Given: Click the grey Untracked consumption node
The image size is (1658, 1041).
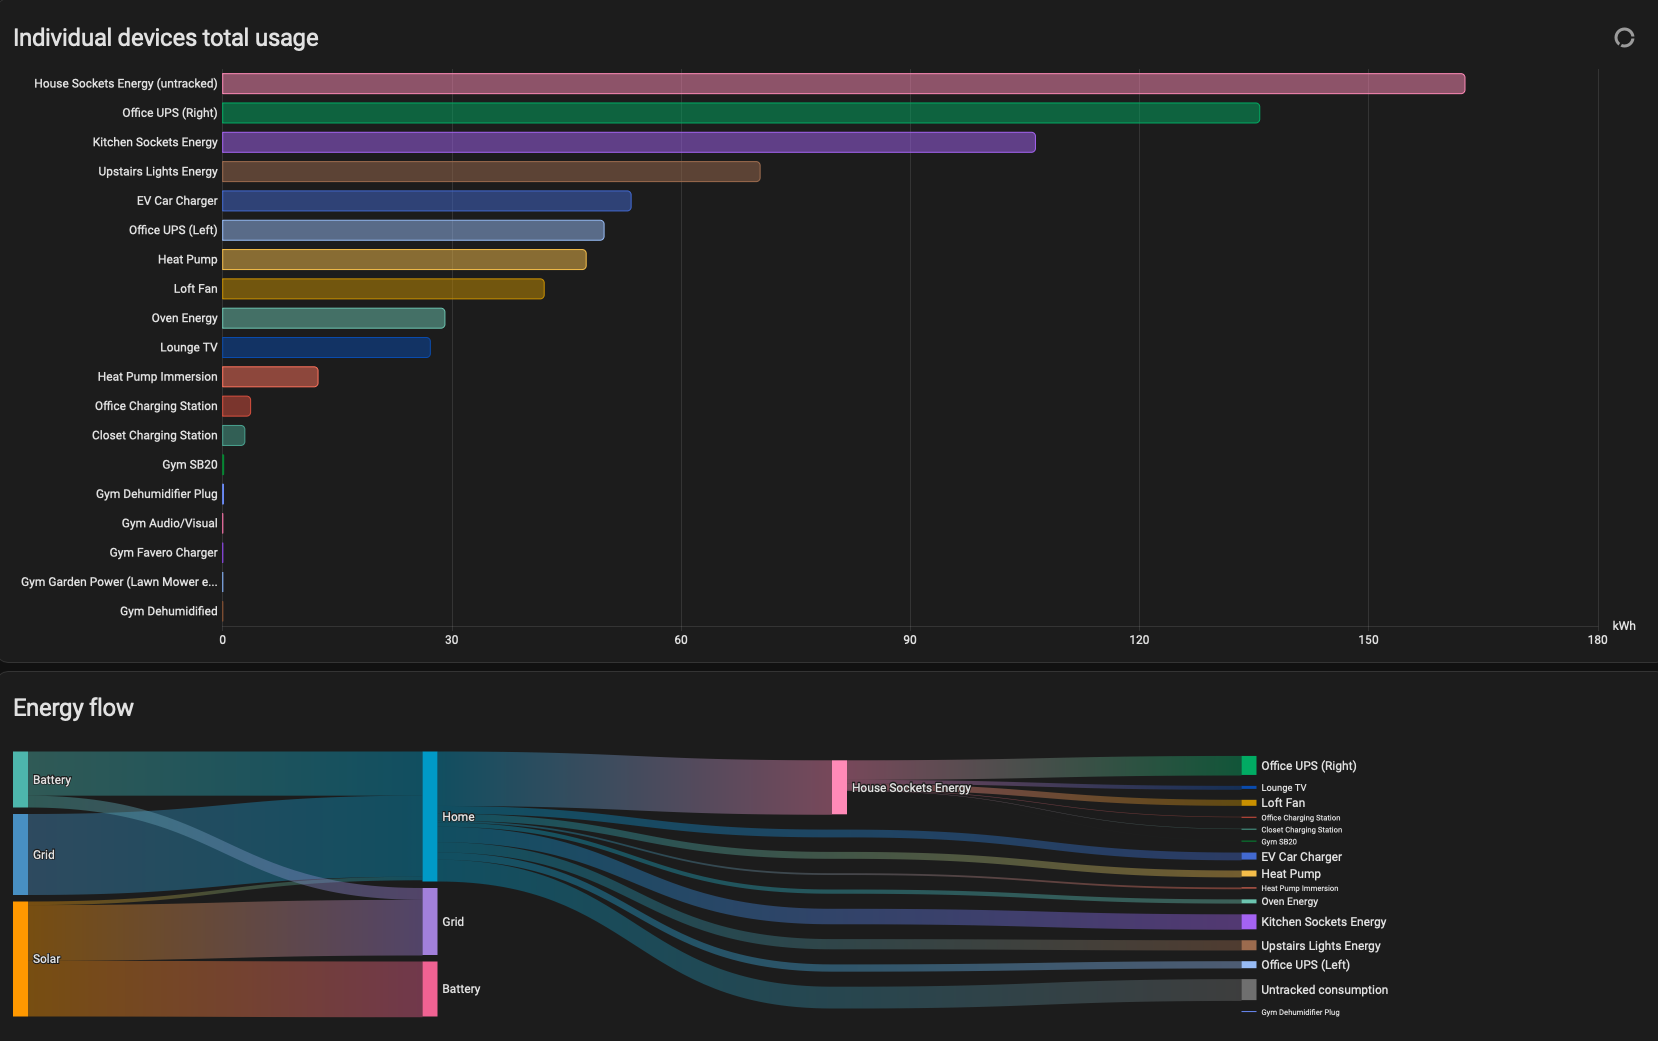Looking at the screenshot, I should [1249, 990].
